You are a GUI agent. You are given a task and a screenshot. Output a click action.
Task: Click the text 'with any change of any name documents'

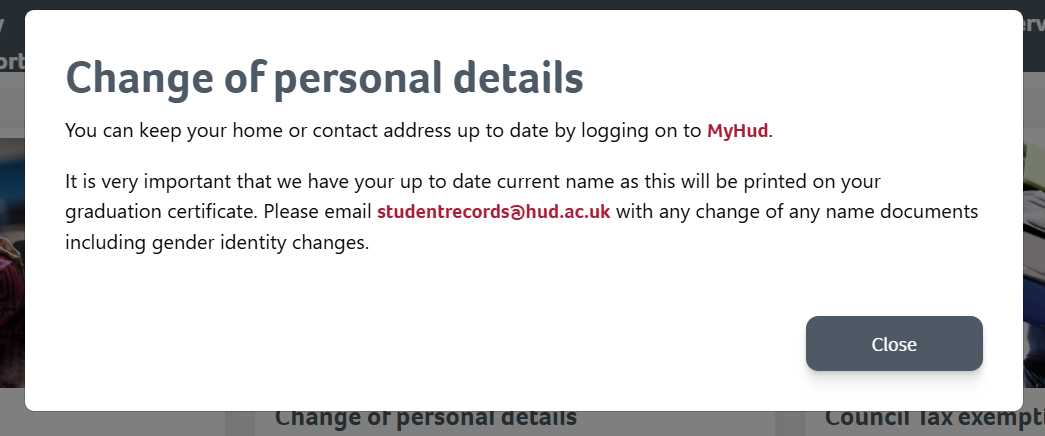(796, 212)
